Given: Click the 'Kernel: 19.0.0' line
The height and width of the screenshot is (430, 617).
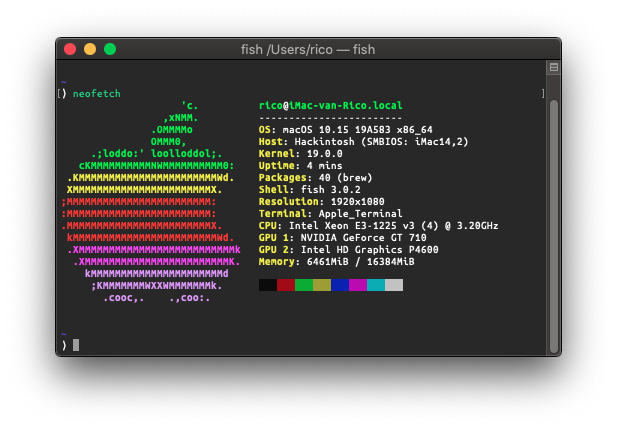Looking at the screenshot, I should click(x=300, y=153).
